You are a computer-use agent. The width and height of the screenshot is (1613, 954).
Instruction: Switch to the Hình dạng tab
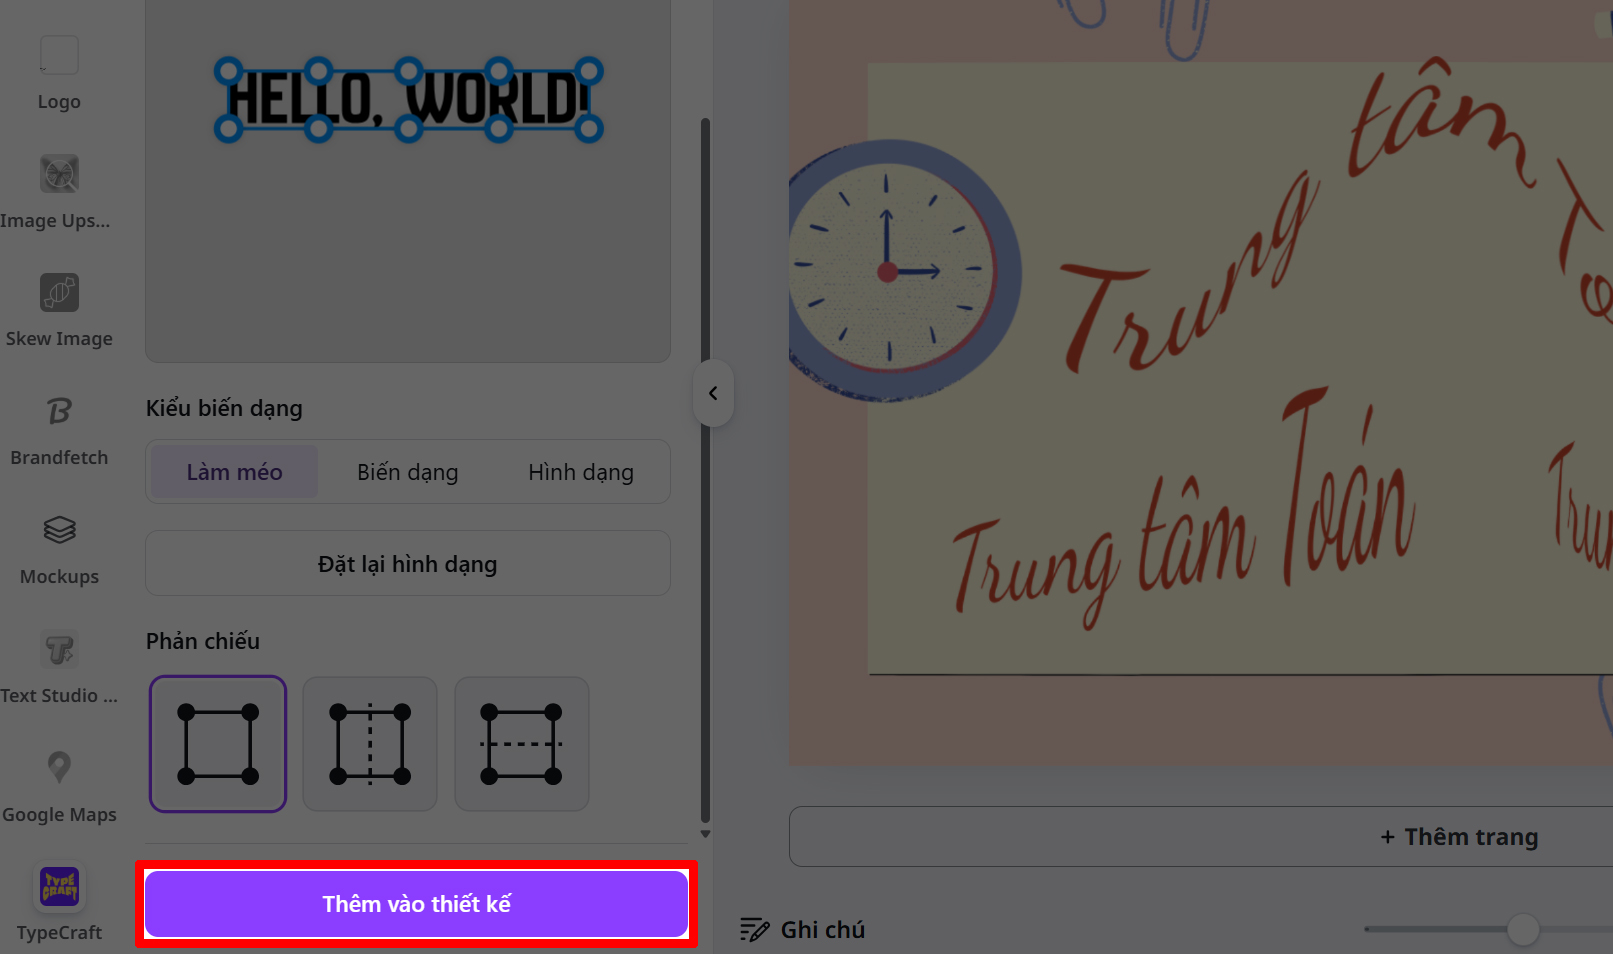[x=581, y=471]
